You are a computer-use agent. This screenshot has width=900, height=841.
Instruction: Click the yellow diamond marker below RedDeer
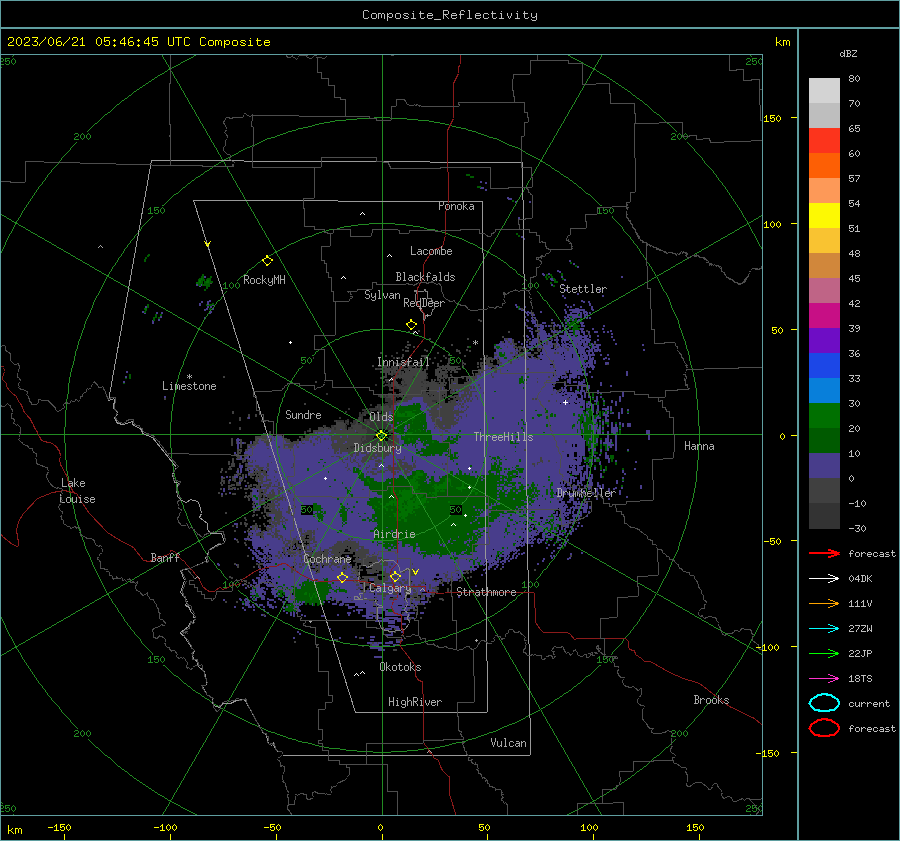(412, 324)
